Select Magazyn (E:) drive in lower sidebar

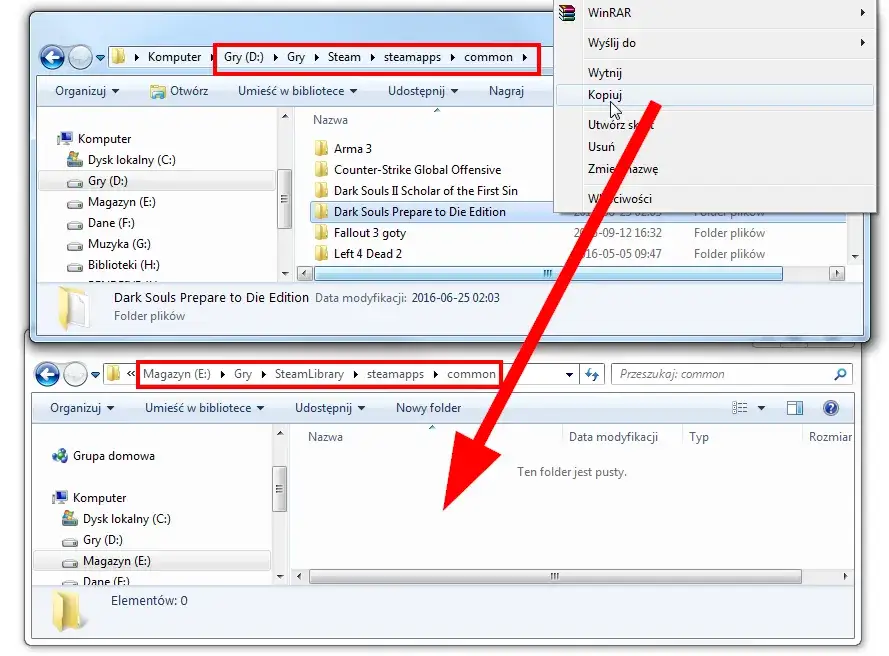pos(116,561)
